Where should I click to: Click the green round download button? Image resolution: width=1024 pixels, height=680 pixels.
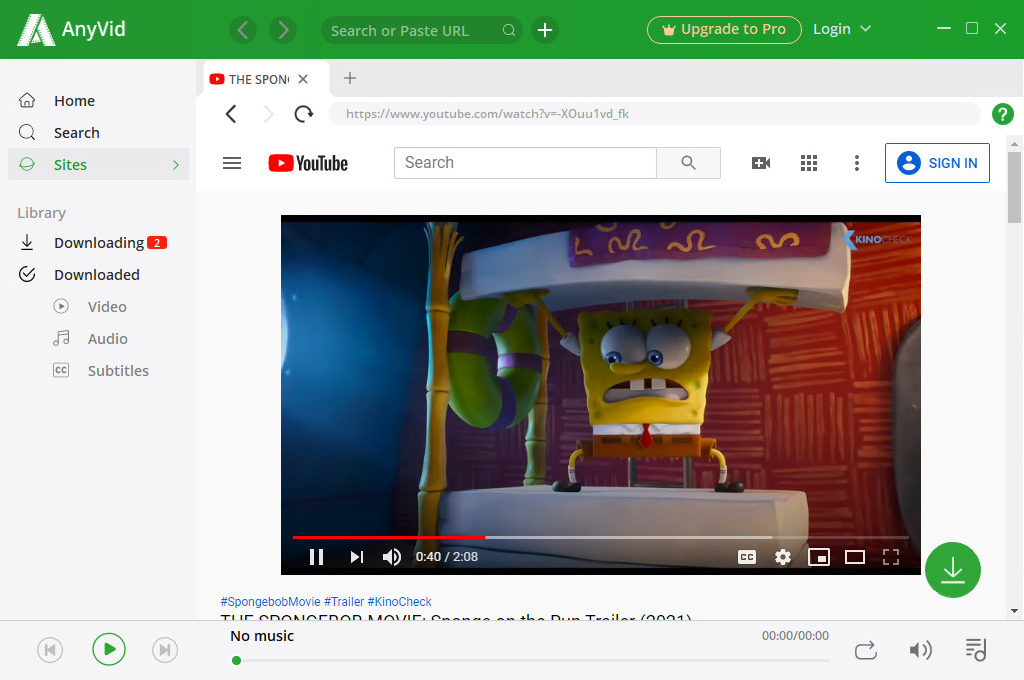coord(953,570)
